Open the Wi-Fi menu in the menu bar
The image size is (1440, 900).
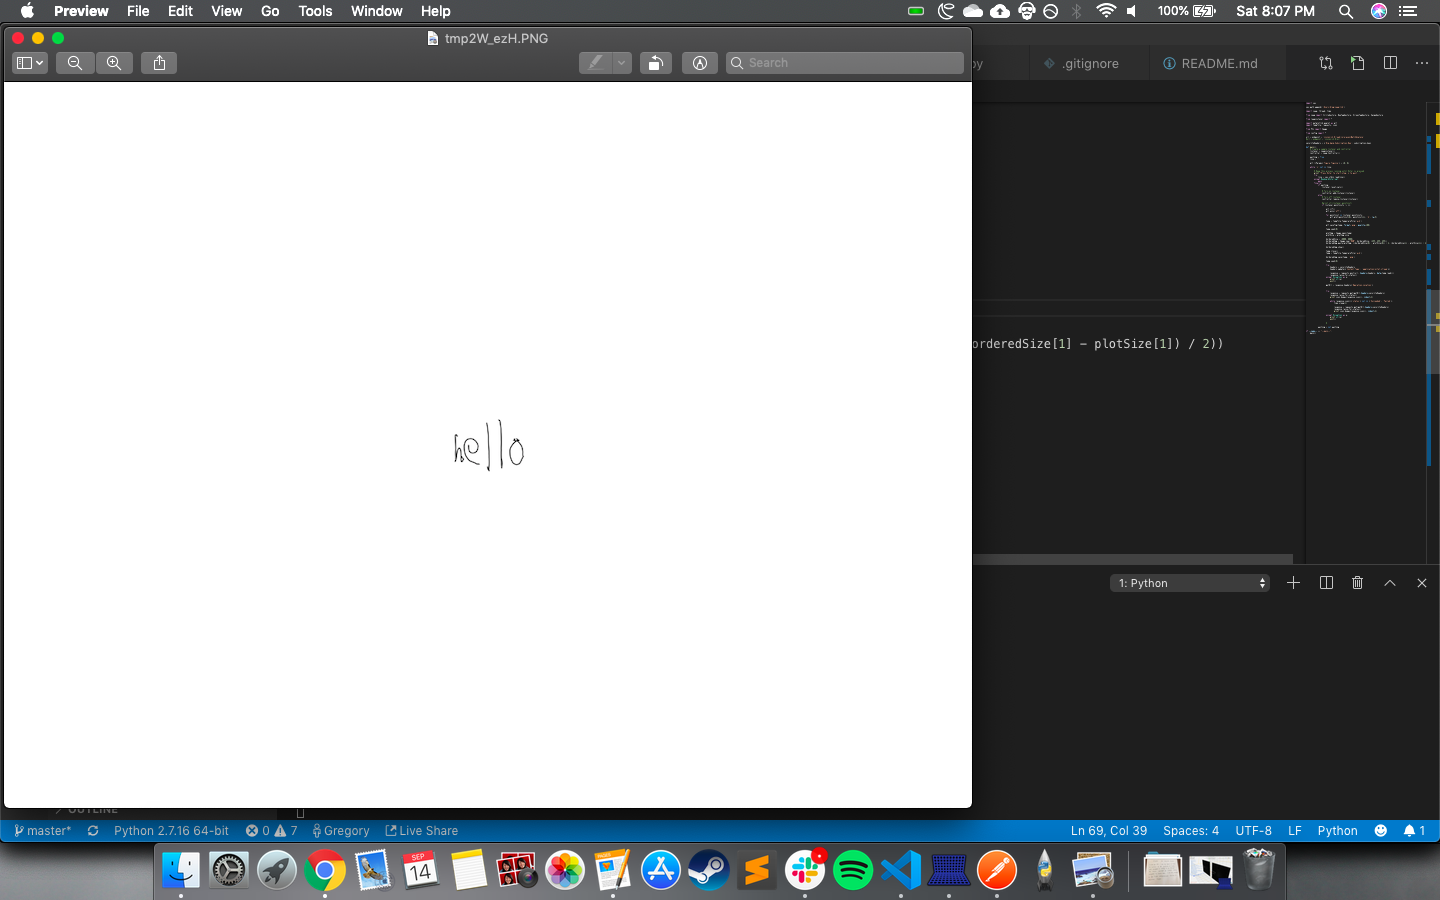pyautogui.click(x=1105, y=11)
